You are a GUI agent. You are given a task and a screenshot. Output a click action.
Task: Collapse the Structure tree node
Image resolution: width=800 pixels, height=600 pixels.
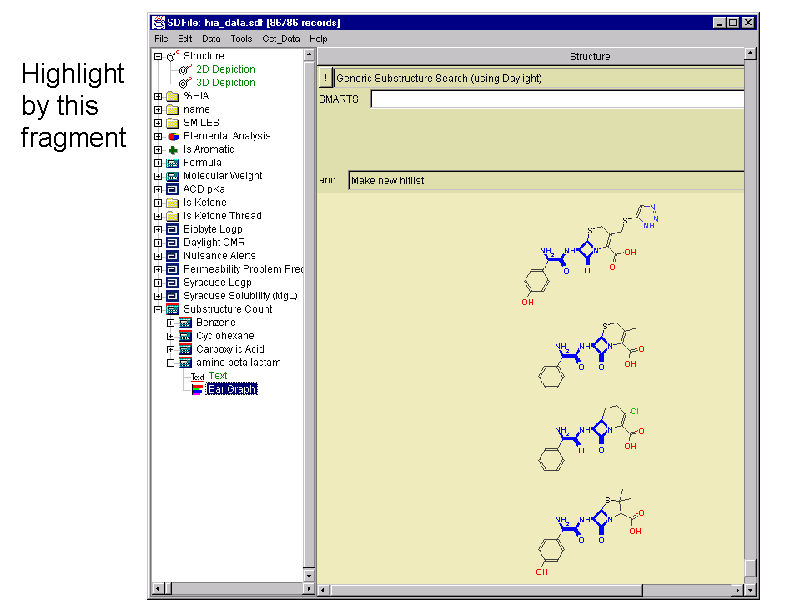pyautogui.click(x=158, y=56)
